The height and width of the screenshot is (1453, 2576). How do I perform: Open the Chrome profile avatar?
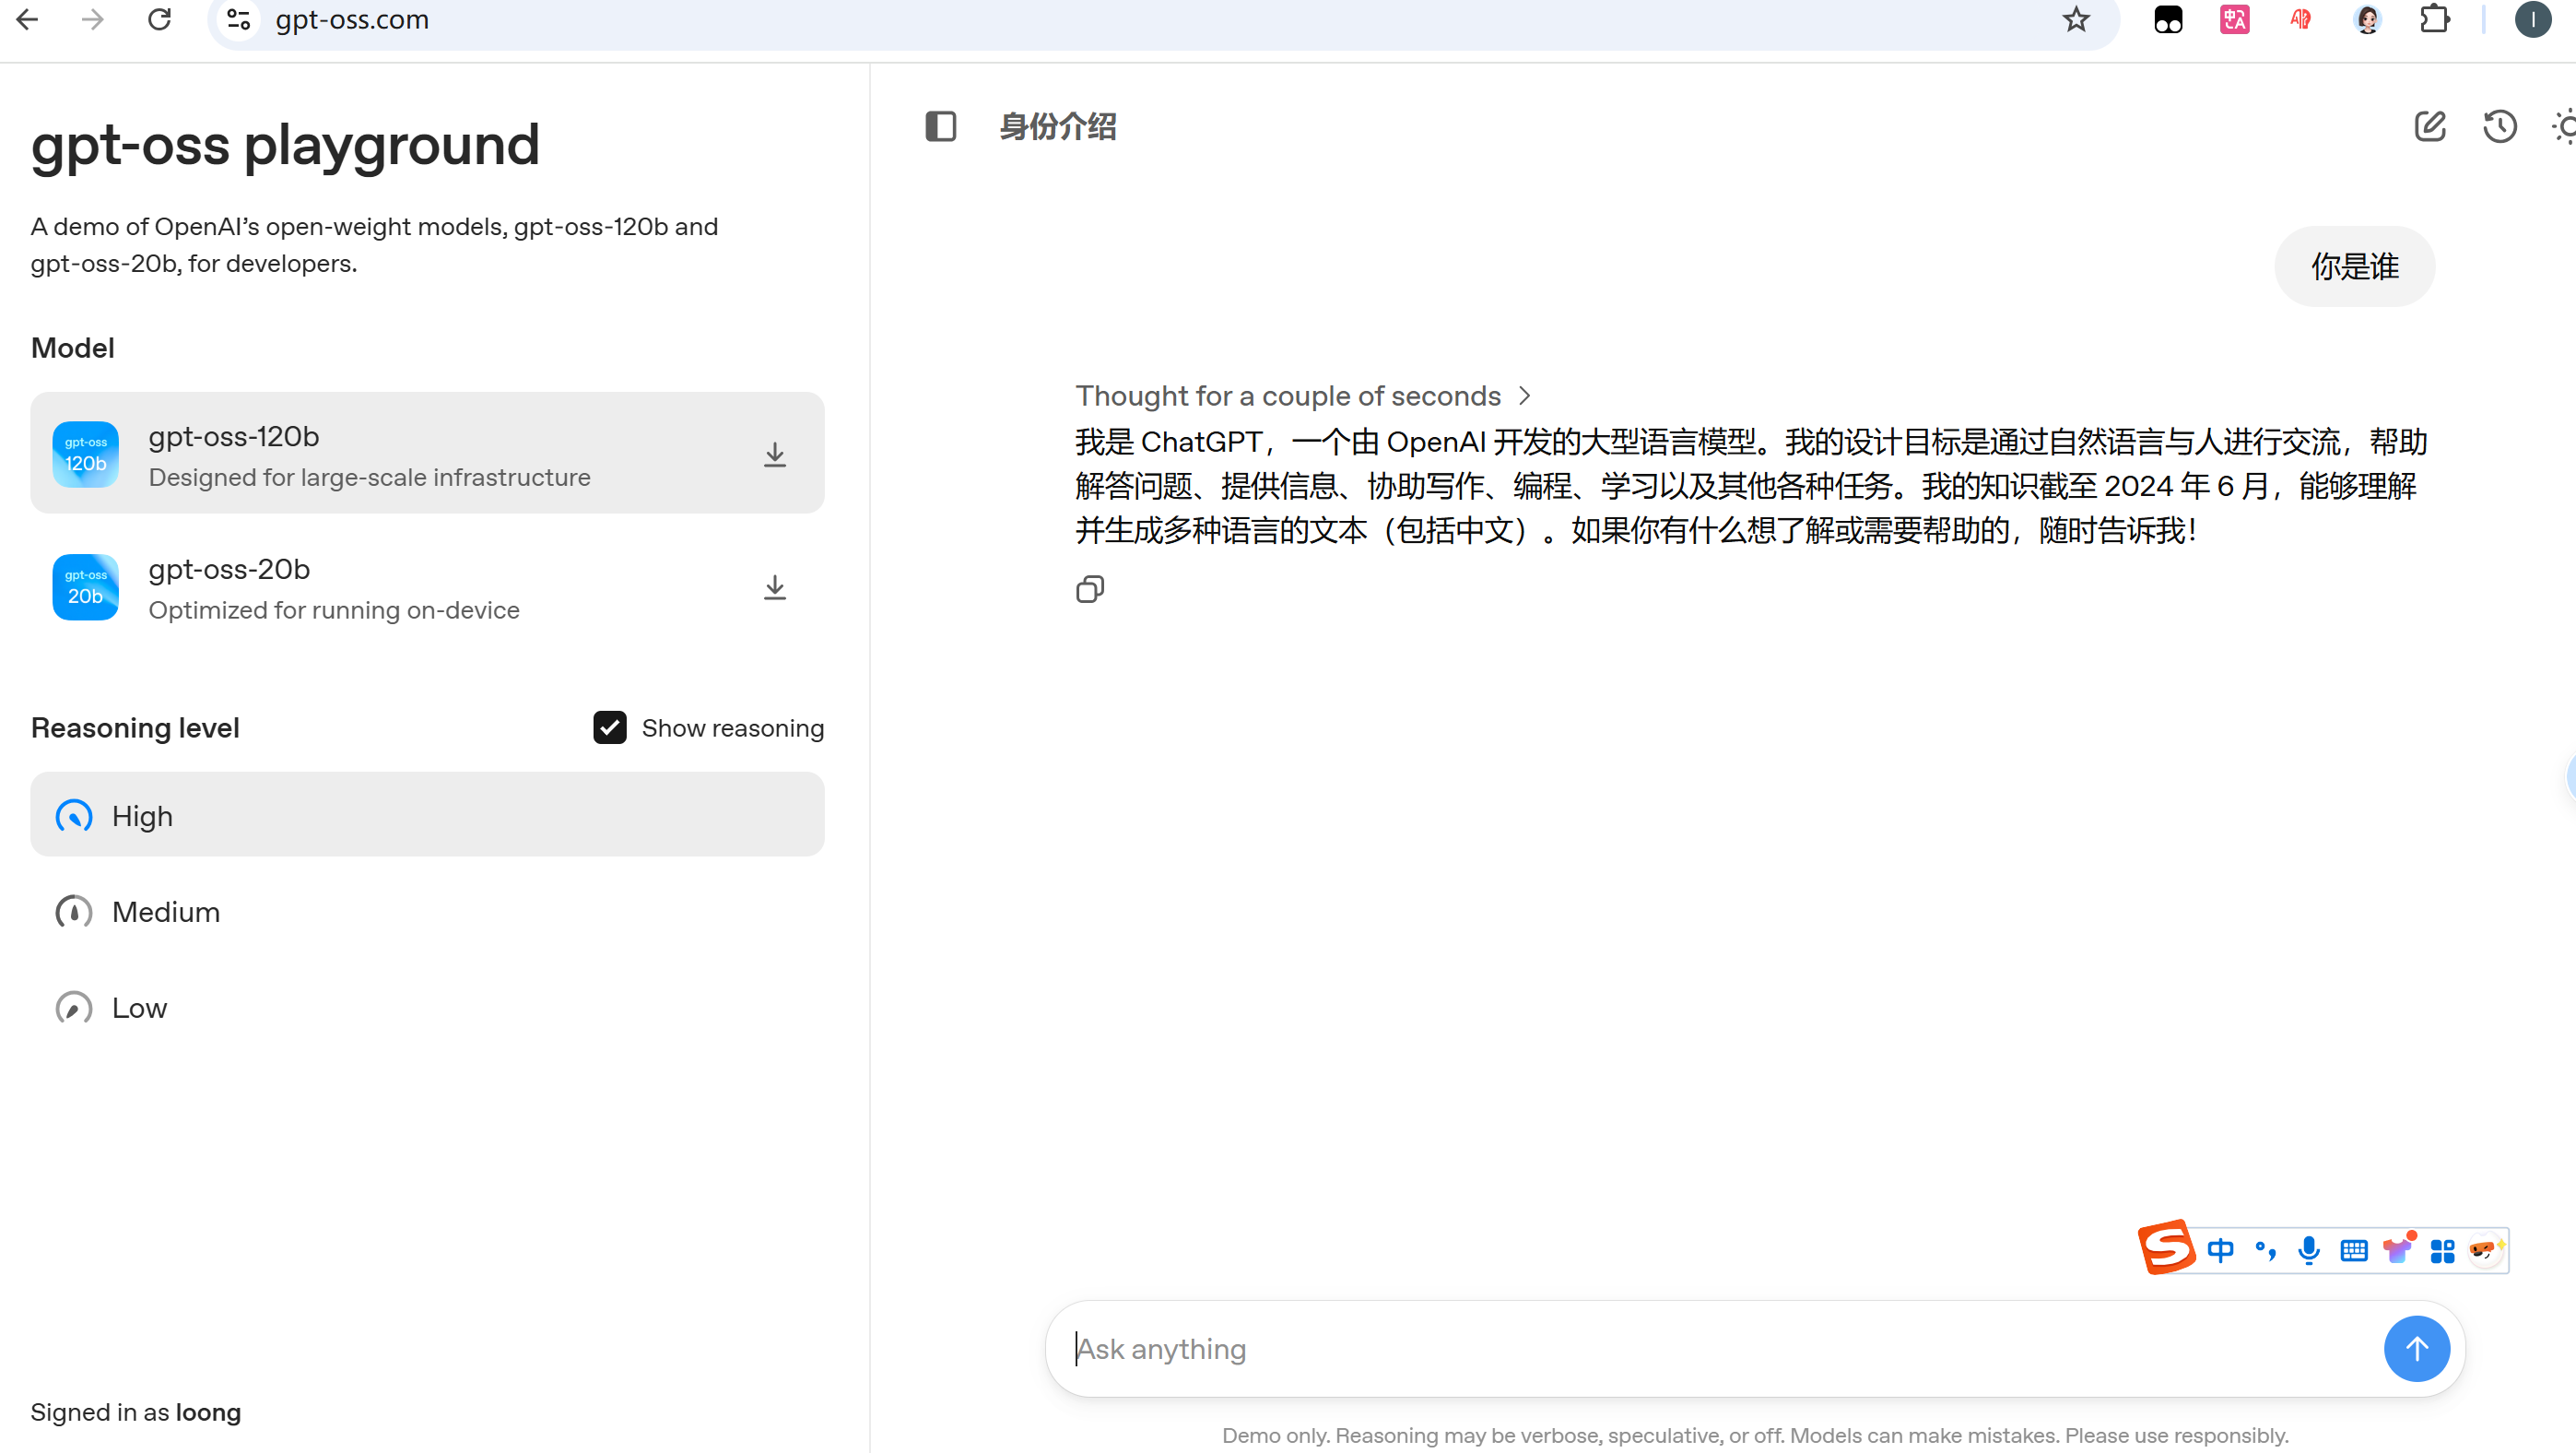tap(2533, 19)
